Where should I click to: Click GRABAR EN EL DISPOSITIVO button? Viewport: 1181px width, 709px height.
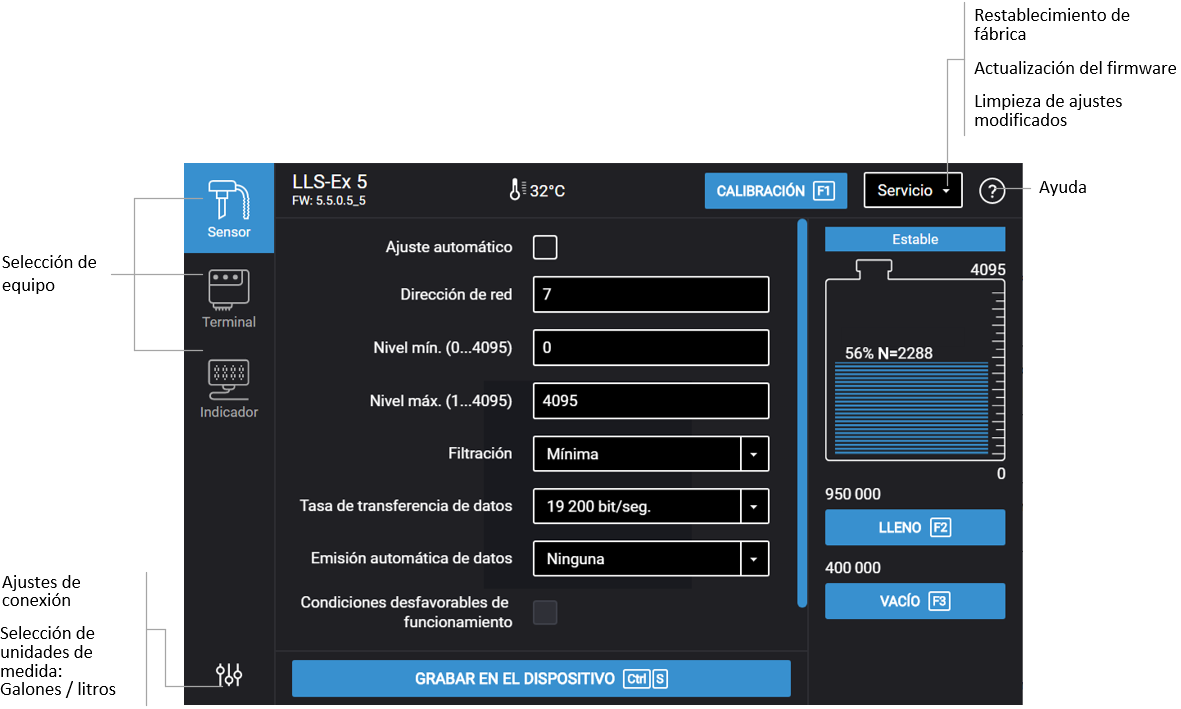coord(541,679)
